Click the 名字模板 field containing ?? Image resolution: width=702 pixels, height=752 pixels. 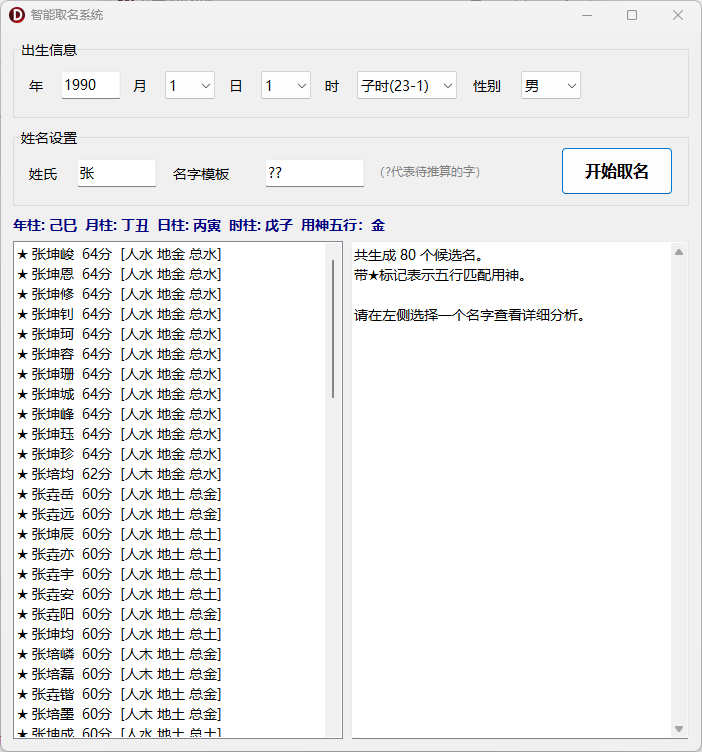pyautogui.click(x=315, y=173)
